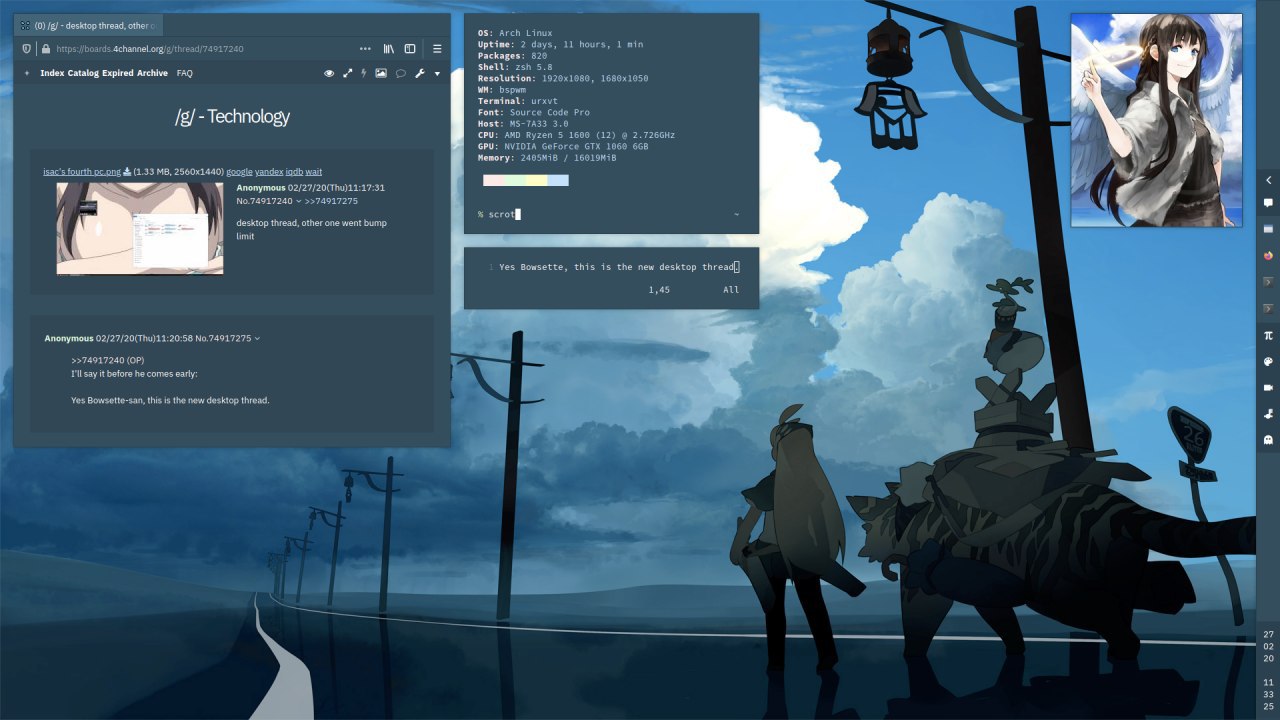Open the Expired link

(119, 73)
